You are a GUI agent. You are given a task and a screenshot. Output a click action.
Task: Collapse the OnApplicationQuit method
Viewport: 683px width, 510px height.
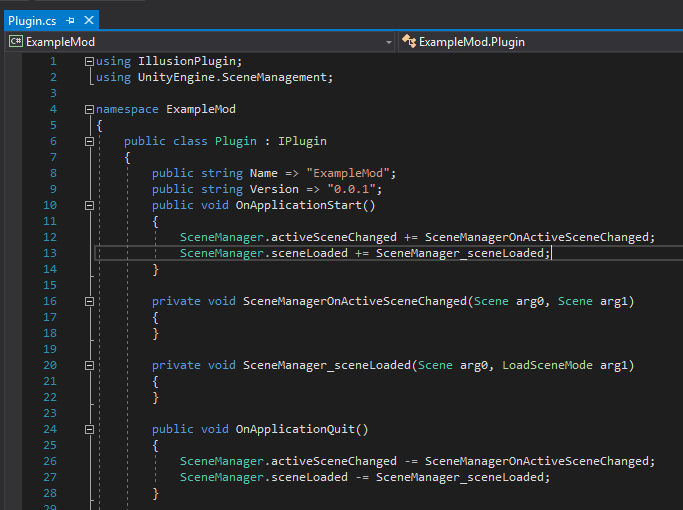click(89, 429)
